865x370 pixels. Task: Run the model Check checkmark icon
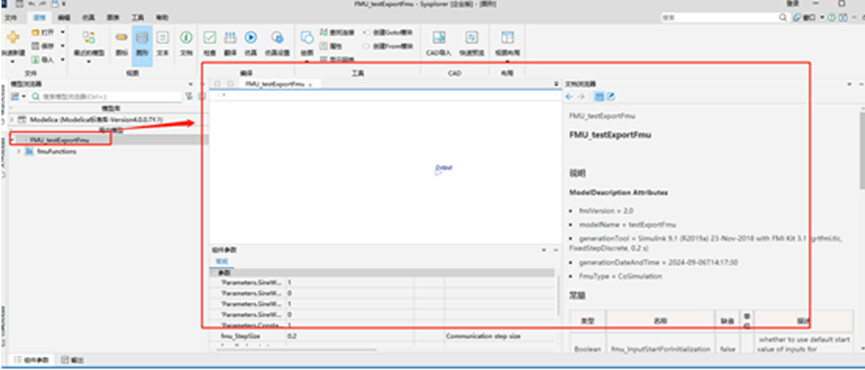tap(210, 37)
